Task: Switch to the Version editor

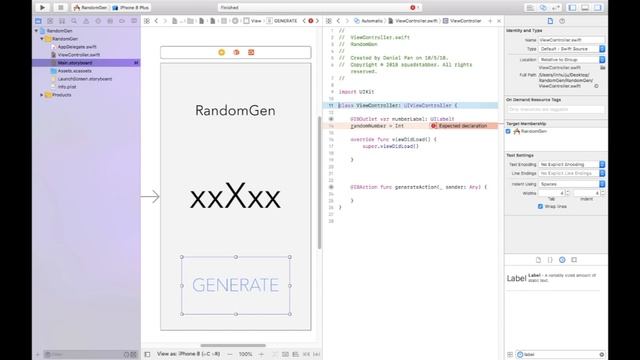Action: click(556, 8)
